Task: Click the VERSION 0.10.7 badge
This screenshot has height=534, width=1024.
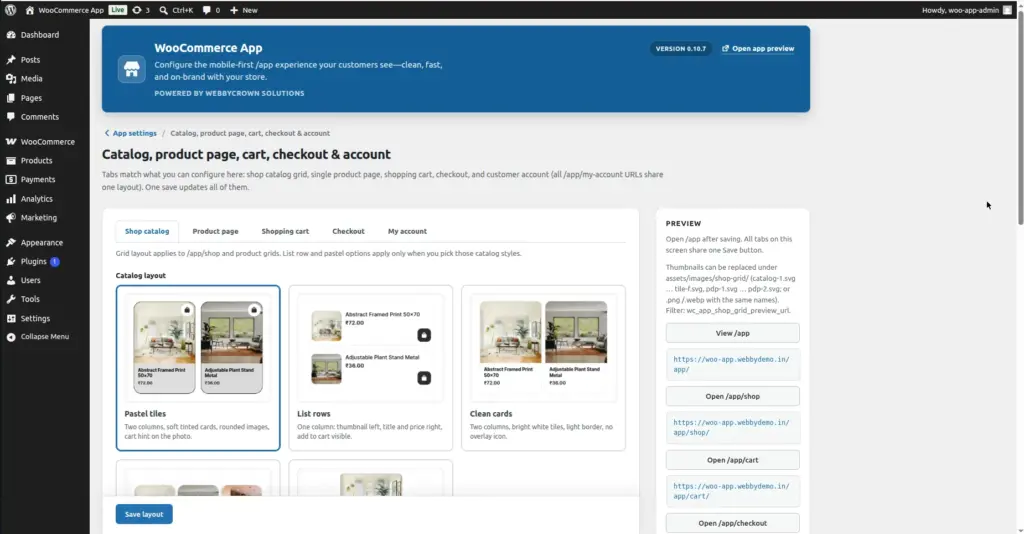Action: 680,48
